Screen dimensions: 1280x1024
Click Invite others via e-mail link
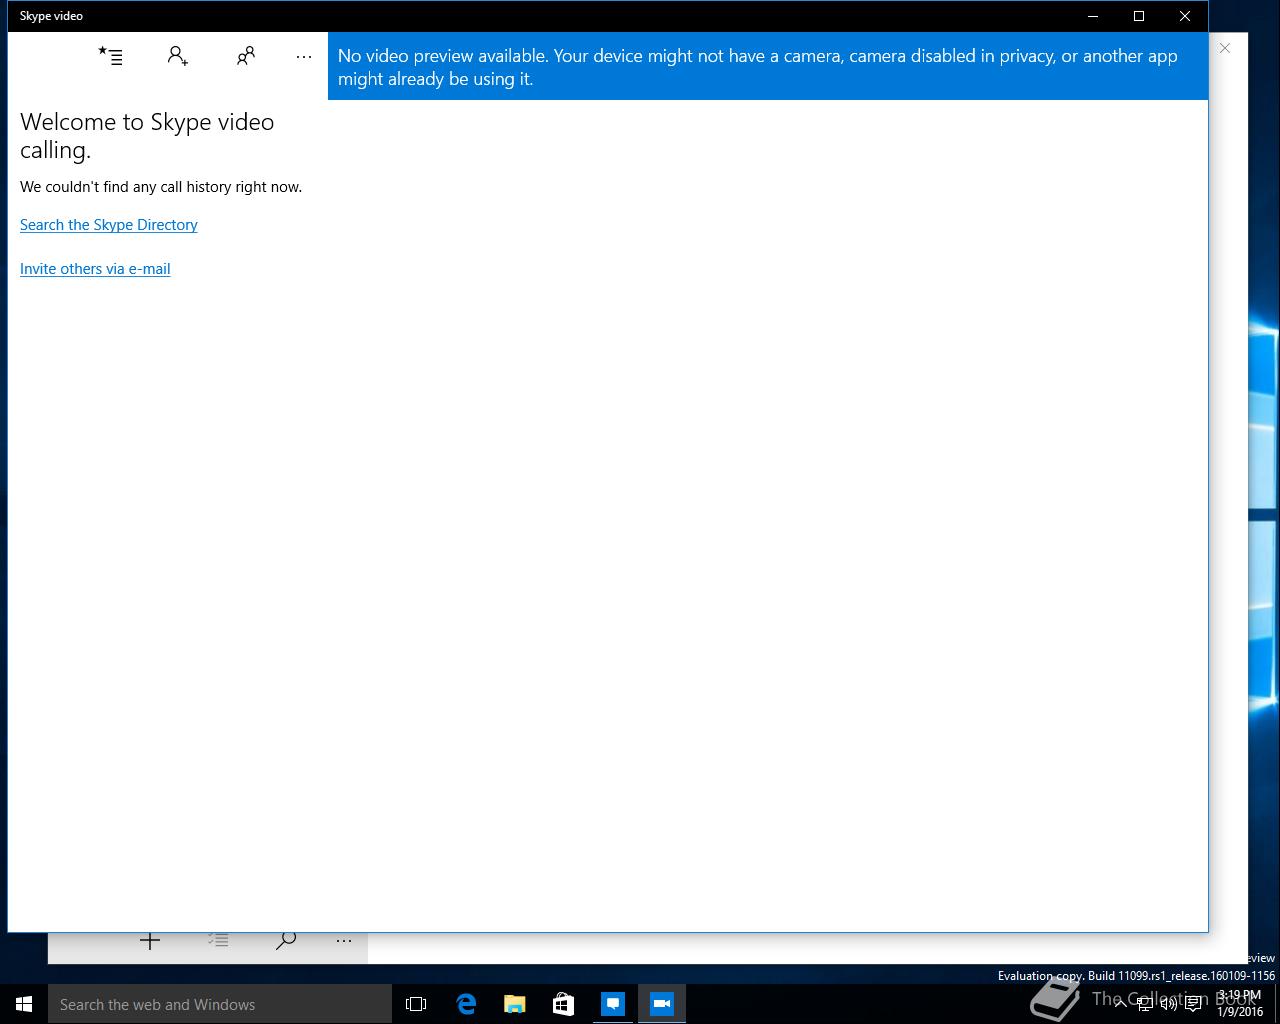95,269
